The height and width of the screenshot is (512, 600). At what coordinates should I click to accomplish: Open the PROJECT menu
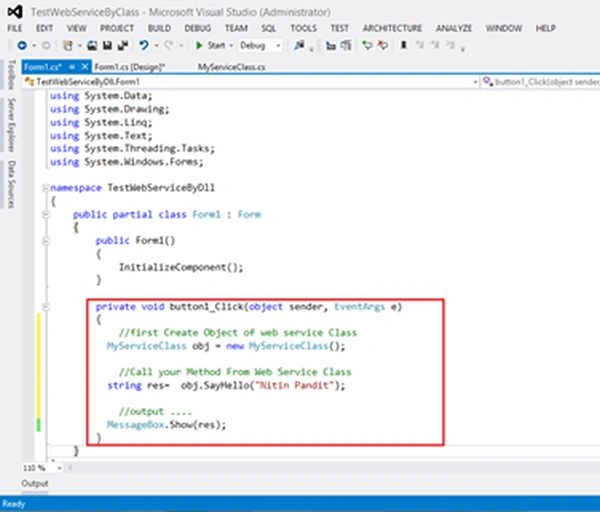[117, 28]
